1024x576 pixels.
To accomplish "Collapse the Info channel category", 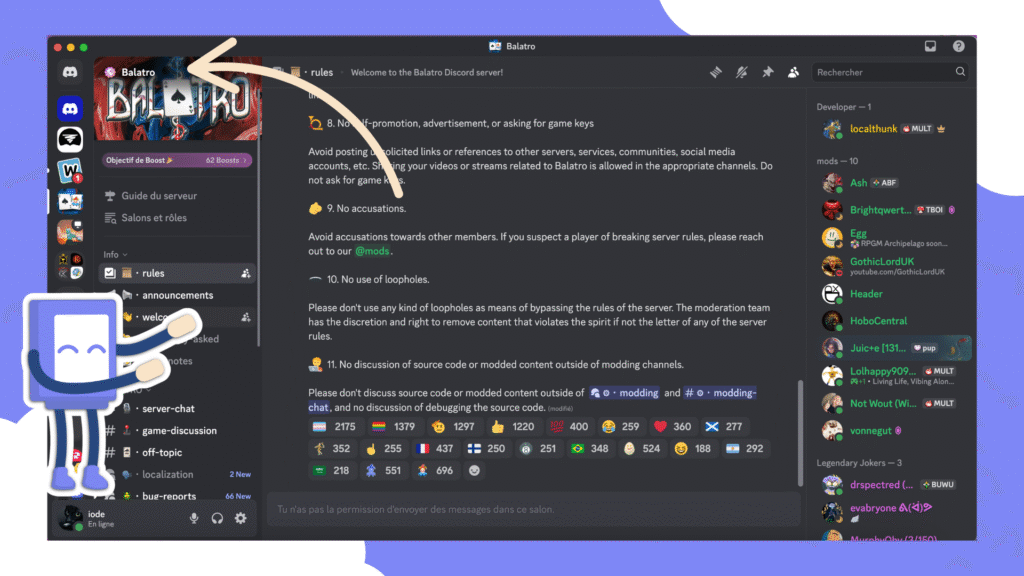I will point(115,254).
